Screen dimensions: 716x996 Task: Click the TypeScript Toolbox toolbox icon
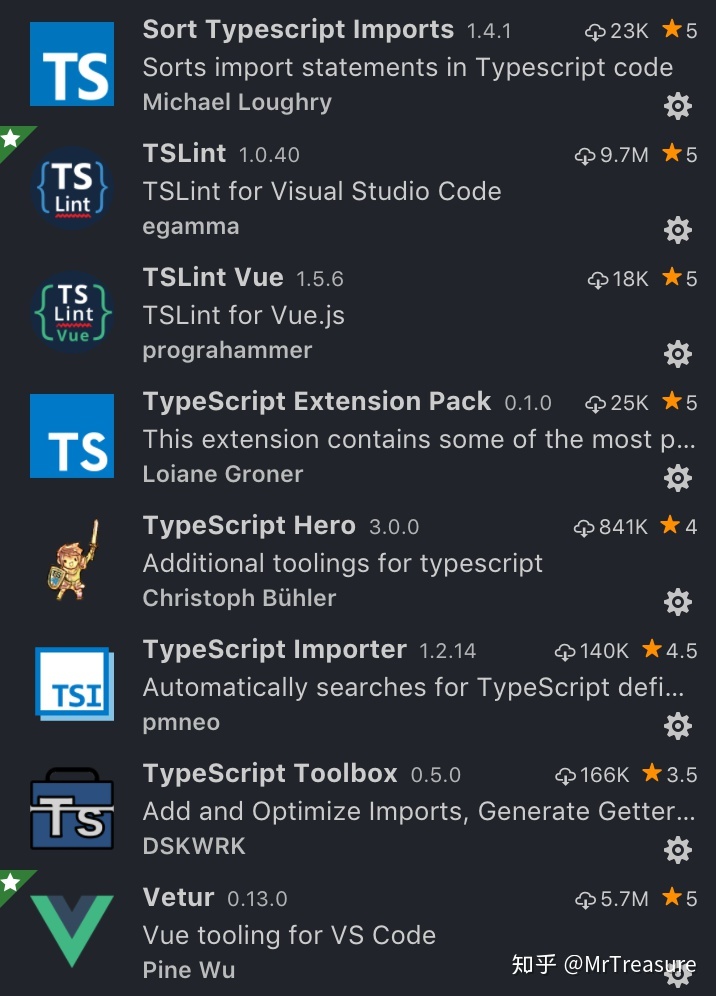[72, 808]
